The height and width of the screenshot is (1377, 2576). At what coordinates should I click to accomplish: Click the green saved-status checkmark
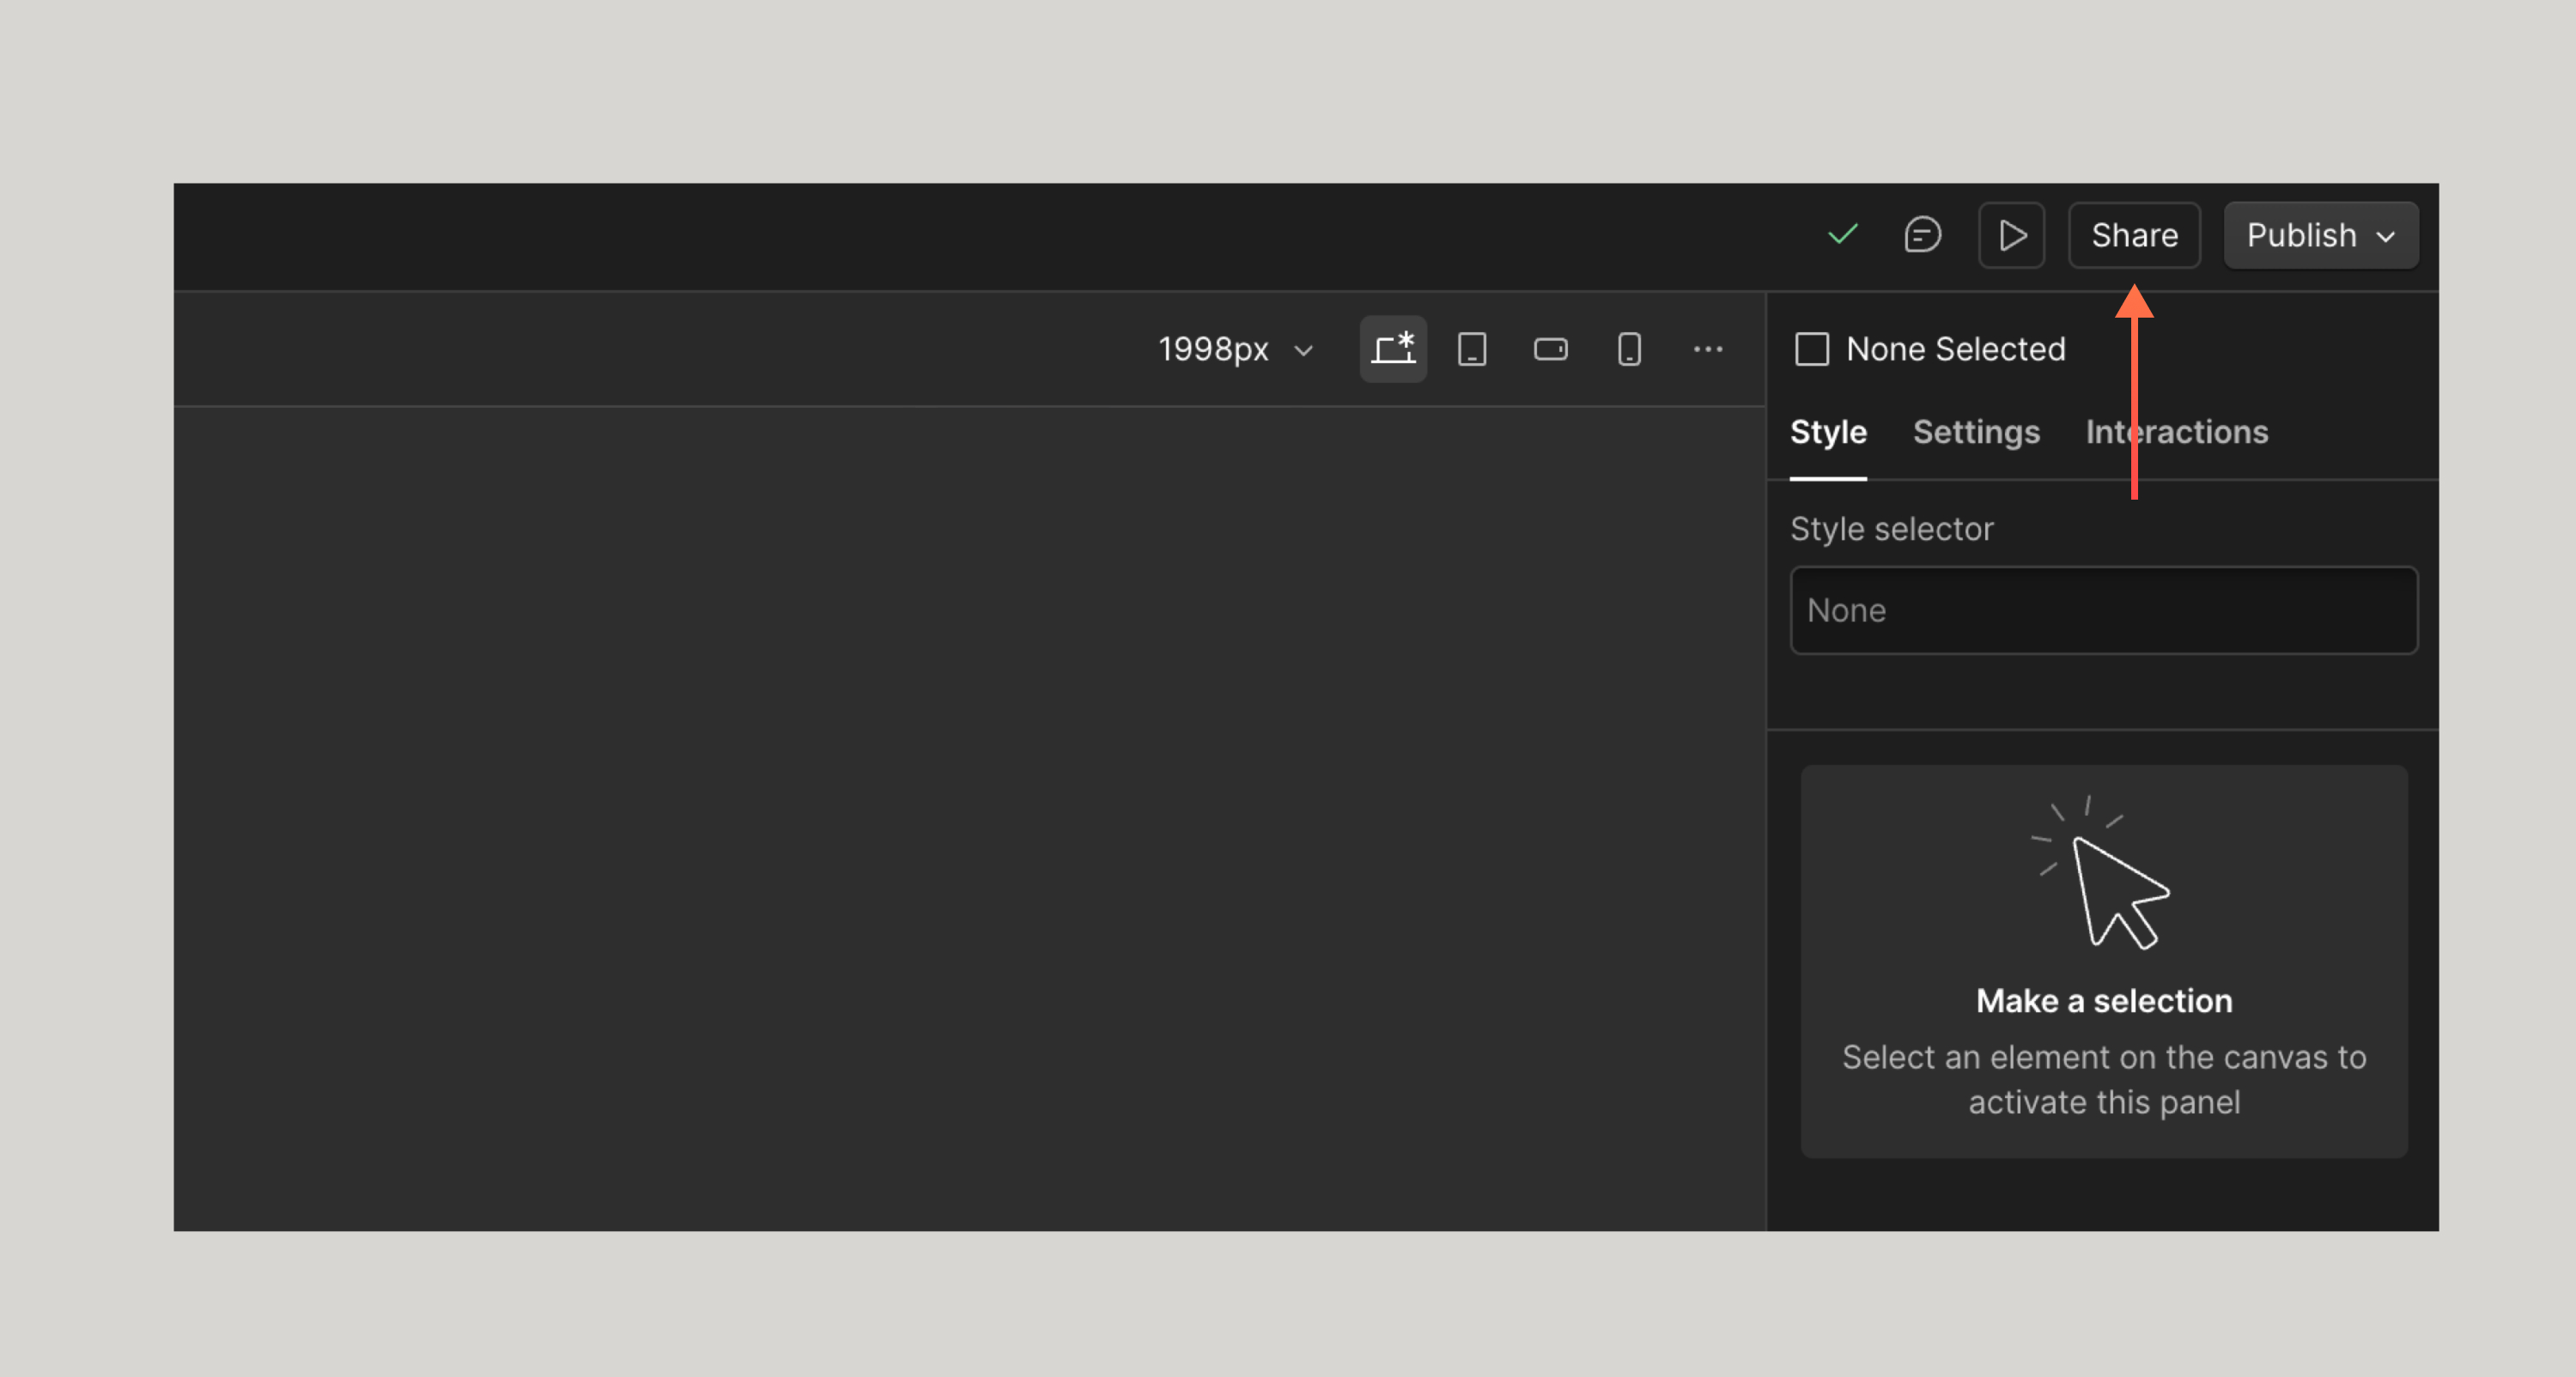[1842, 235]
